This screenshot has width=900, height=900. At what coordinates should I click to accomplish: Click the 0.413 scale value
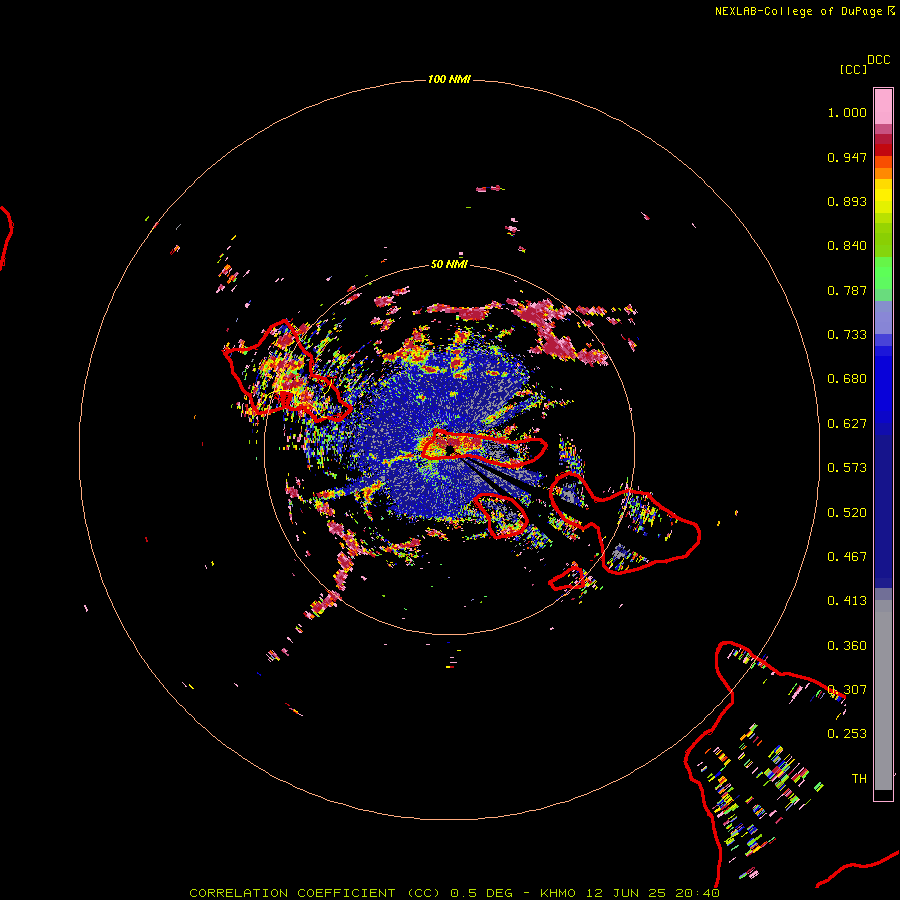847,601
